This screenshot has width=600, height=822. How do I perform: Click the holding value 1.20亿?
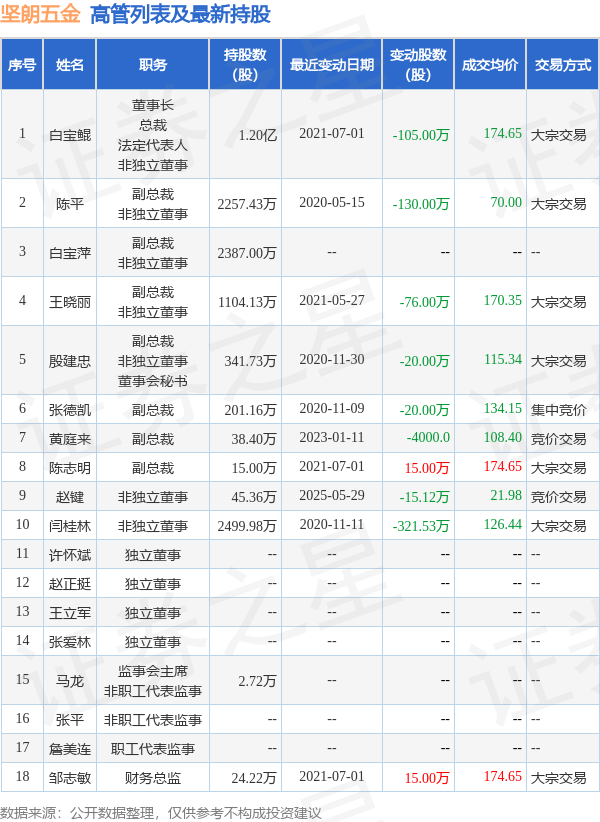click(257, 135)
